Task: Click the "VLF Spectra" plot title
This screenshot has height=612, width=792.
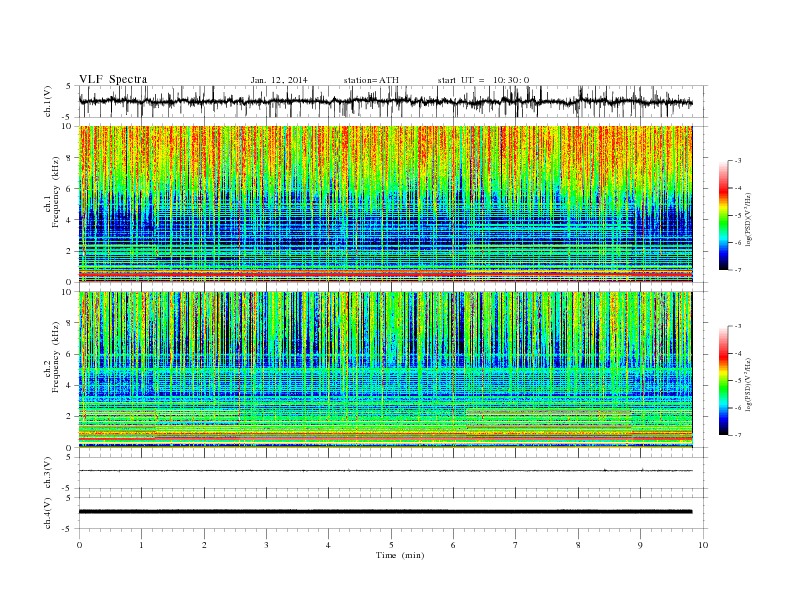Action: 113,79
